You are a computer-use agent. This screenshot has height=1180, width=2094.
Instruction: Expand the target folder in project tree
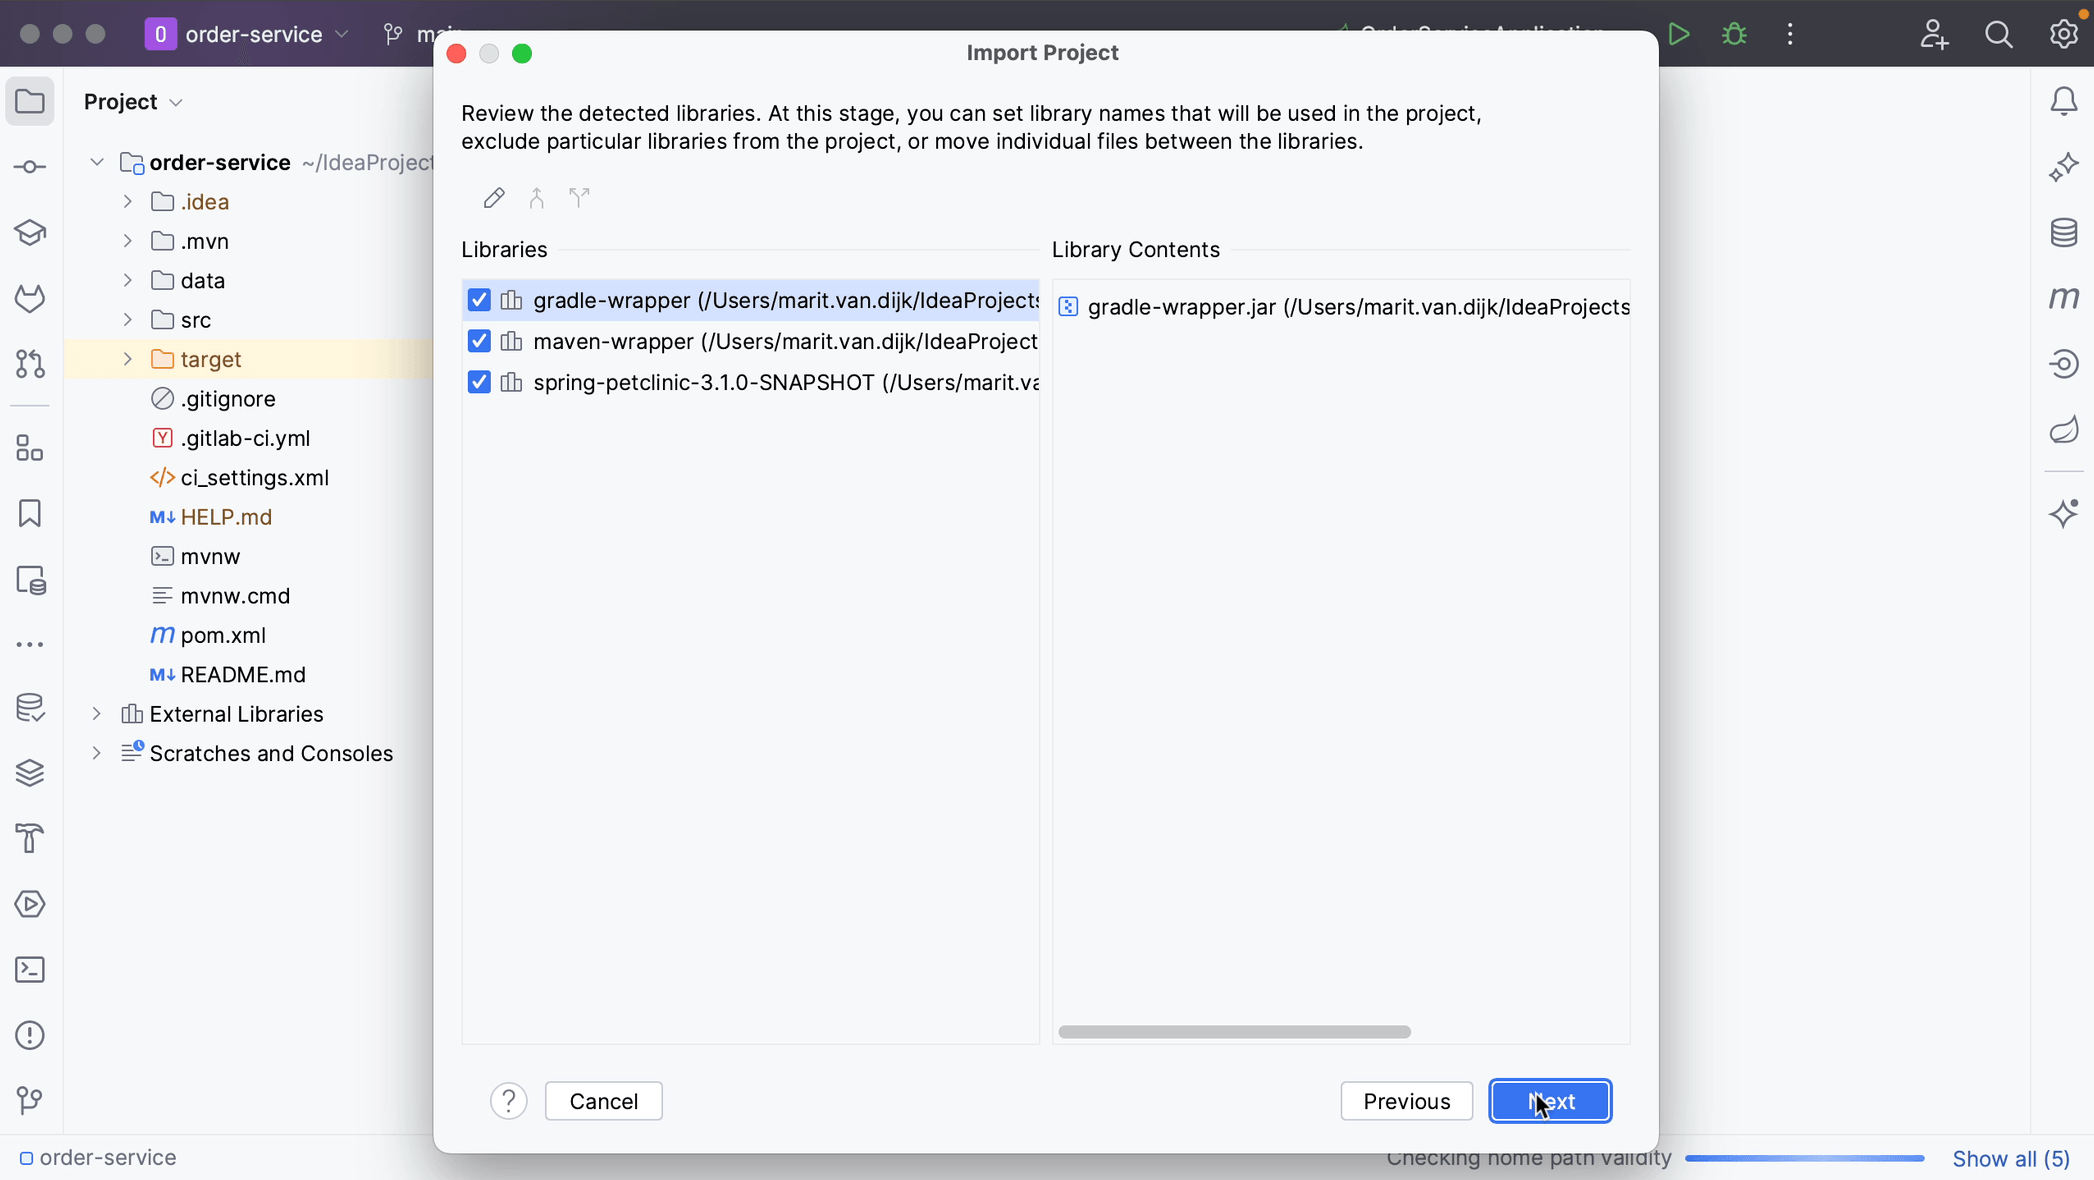point(128,358)
